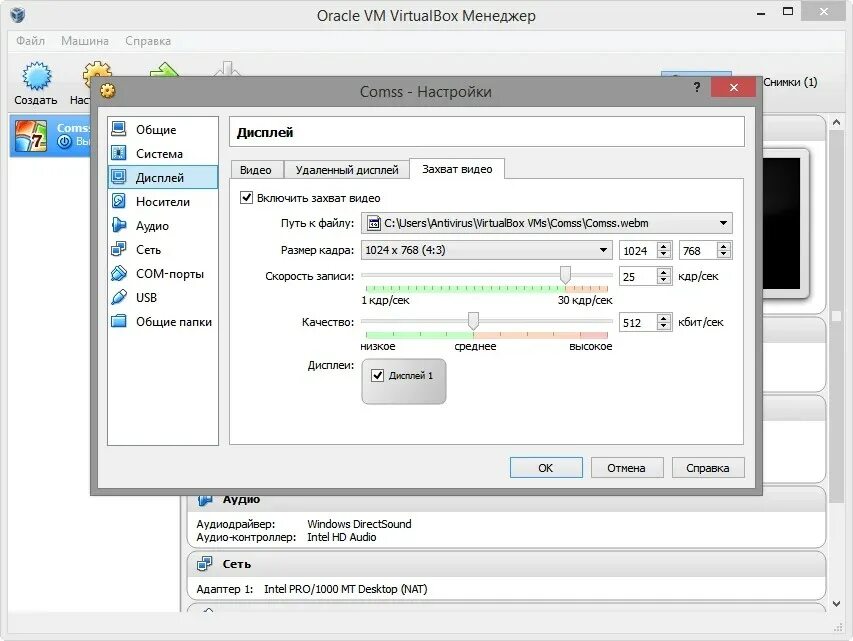Open the Справка menu in menu bar
The image size is (853, 641).
(148, 41)
